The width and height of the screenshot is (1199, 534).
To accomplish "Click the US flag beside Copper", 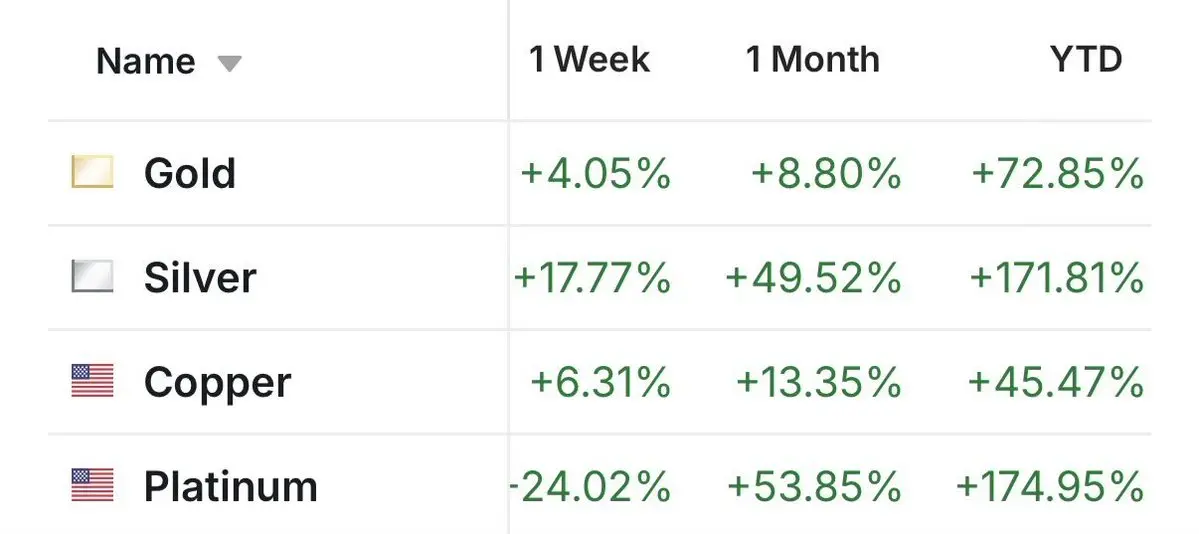I will pyautogui.click(x=92, y=382).
